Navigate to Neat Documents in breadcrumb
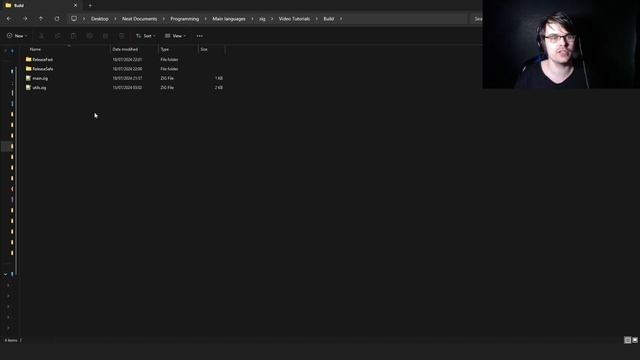The height and width of the screenshot is (360, 640). click(x=139, y=19)
